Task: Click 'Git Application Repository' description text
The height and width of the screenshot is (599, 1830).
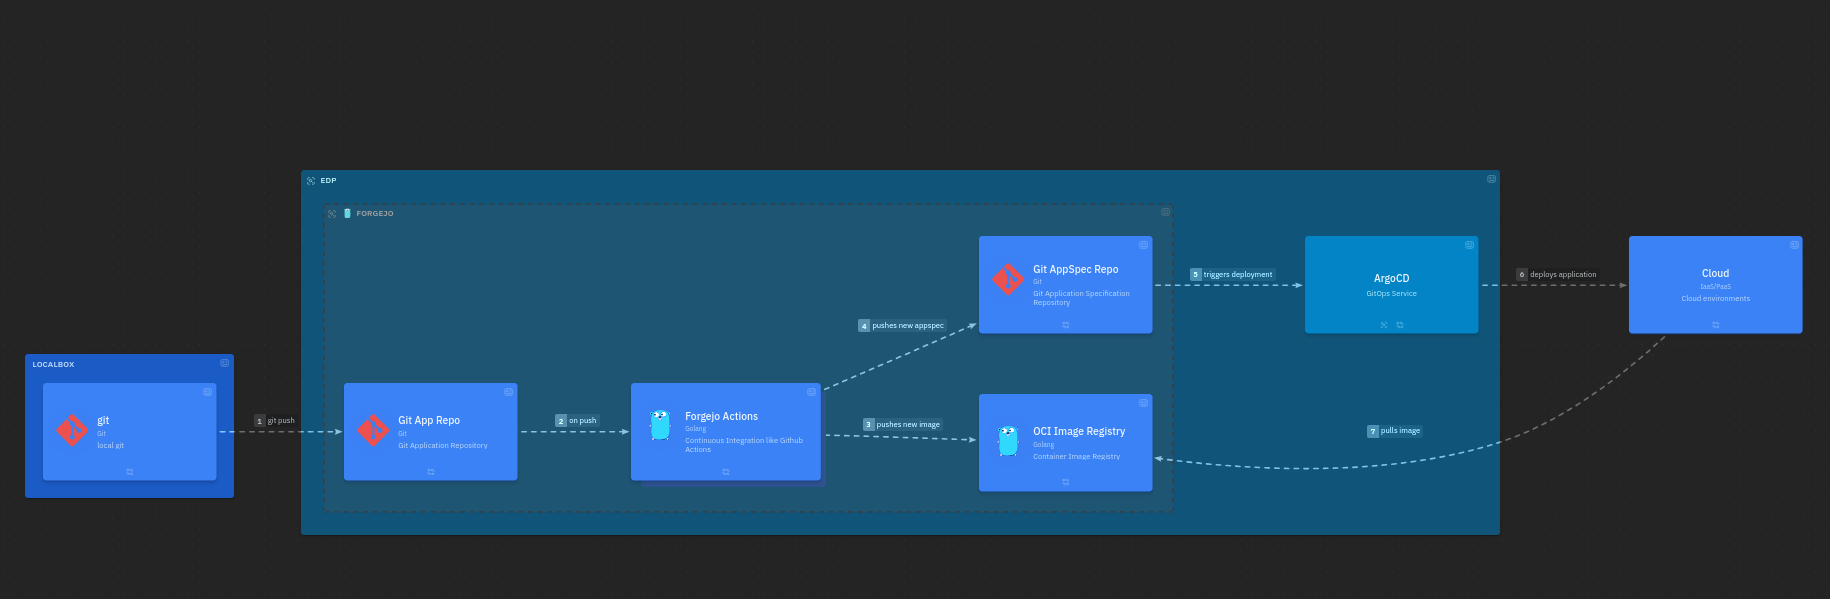Action: [x=443, y=446]
